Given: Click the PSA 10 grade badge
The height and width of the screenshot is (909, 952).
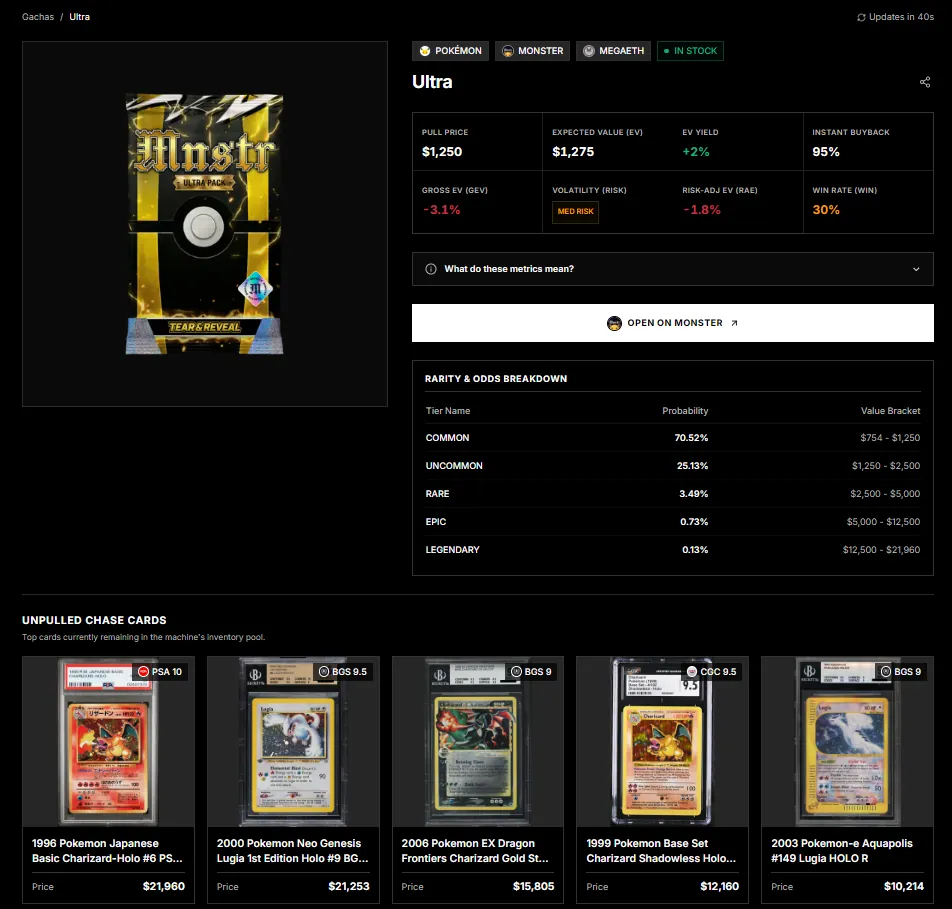Looking at the screenshot, I should click(x=160, y=672).
